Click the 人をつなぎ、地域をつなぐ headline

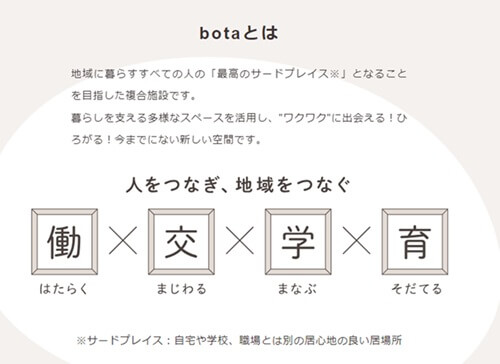pos(239,185)
